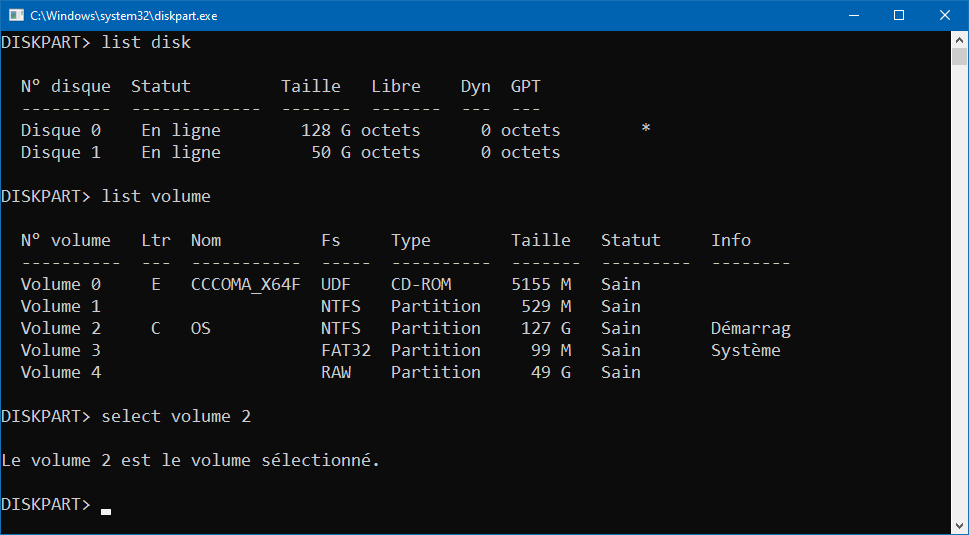Click the 'select volume 2' command line
969x535 pixels.
(126, 416)
